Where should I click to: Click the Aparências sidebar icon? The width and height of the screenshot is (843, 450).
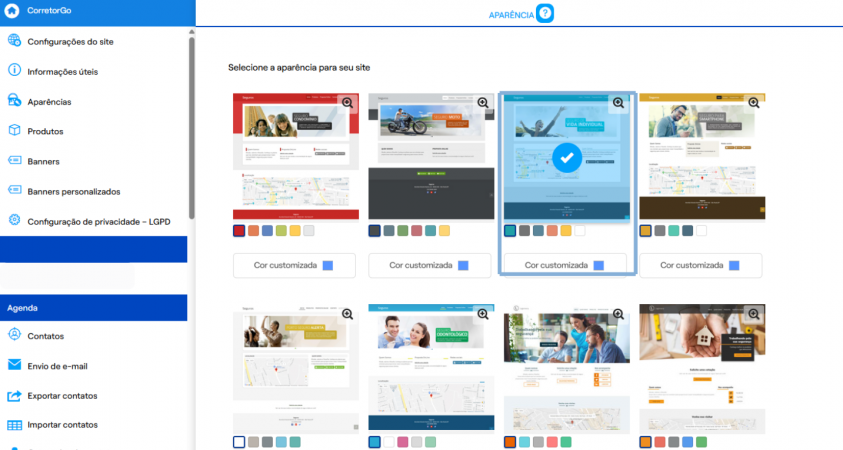(15, 101)
